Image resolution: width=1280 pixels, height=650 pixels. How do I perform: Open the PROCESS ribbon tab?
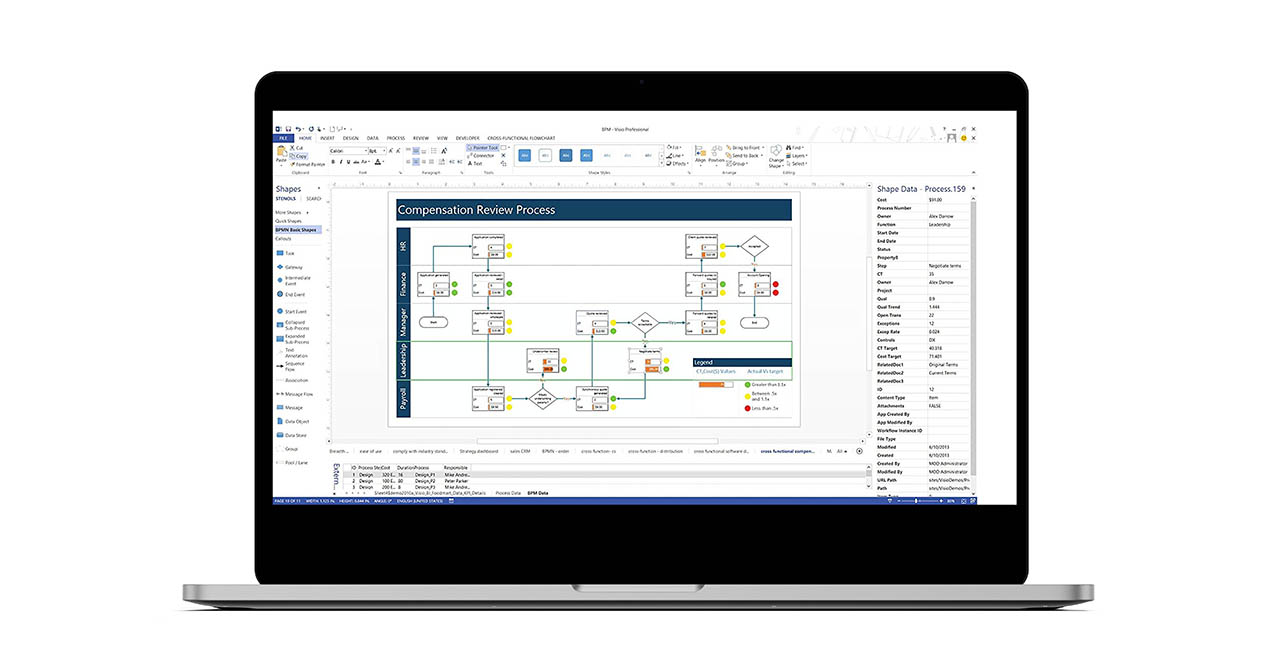396,138
